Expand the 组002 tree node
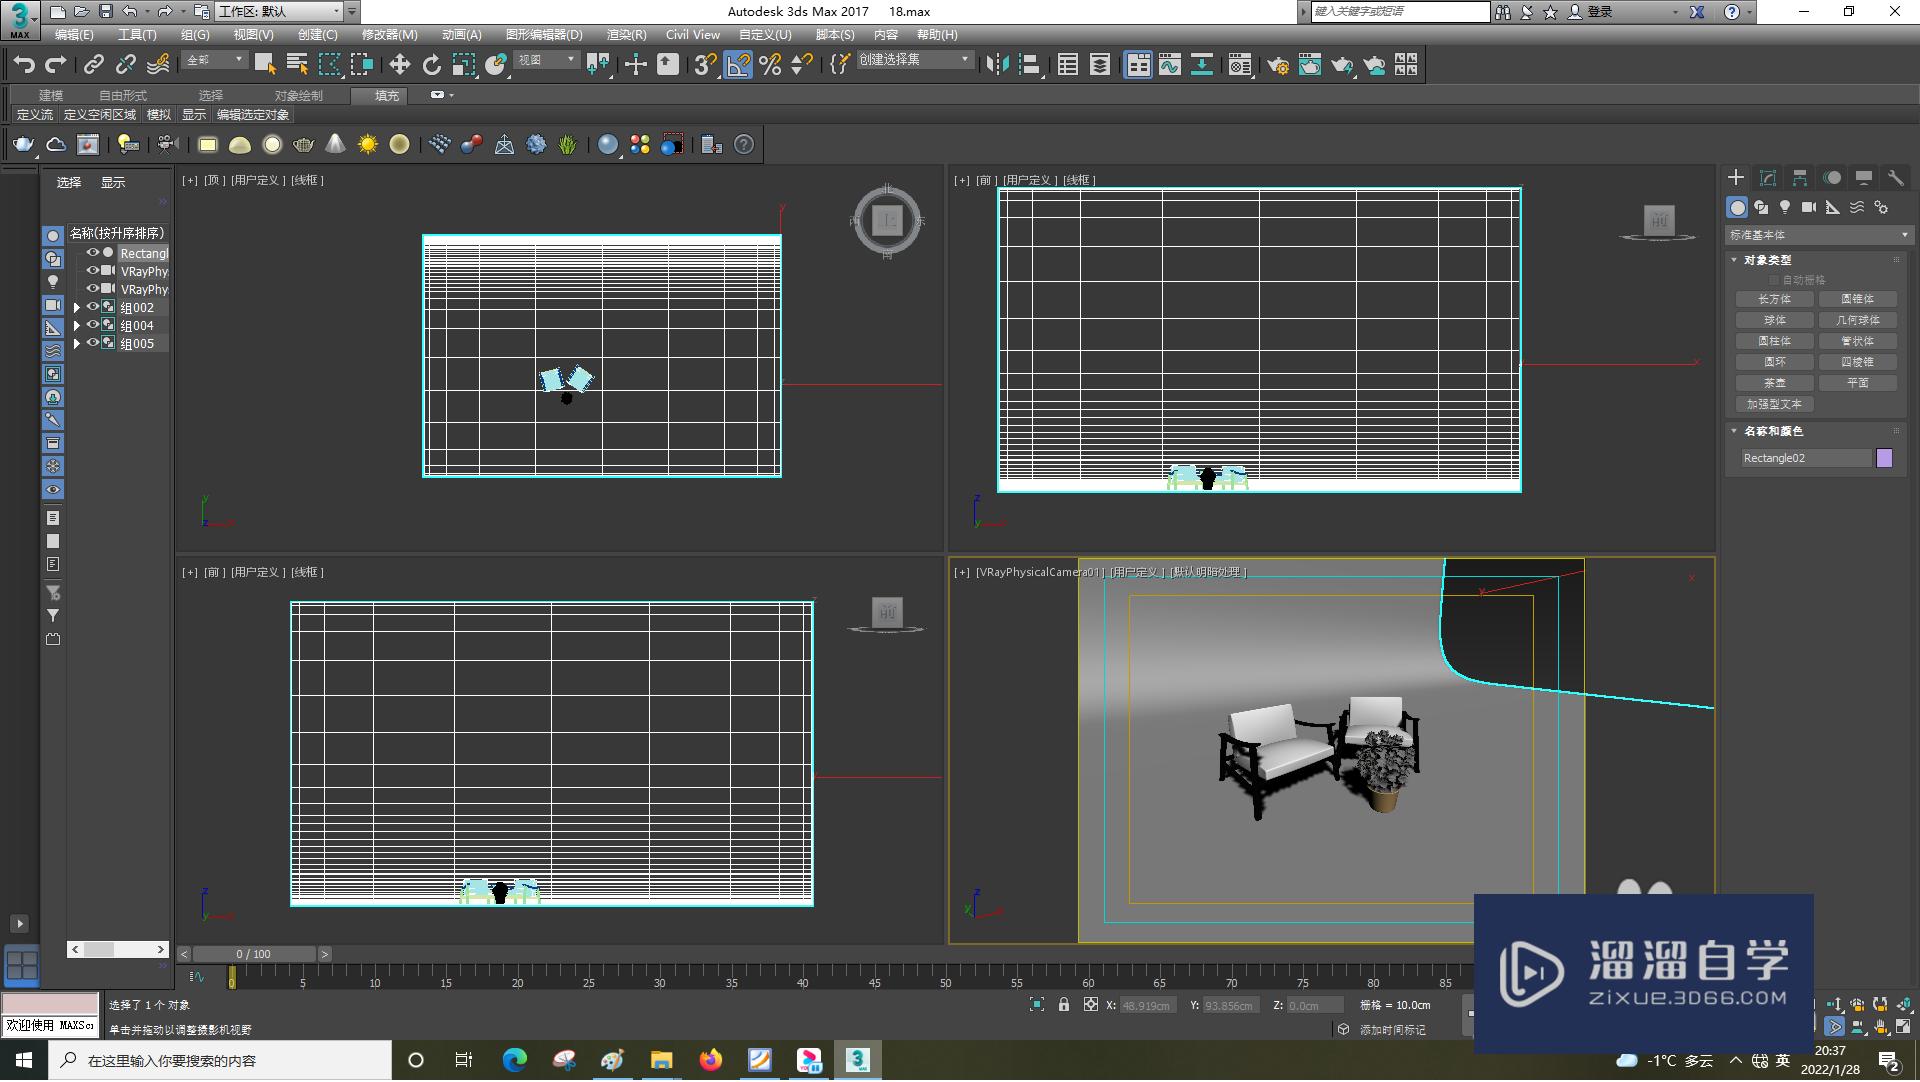The image size is (1920, 1082). [77, 307]
